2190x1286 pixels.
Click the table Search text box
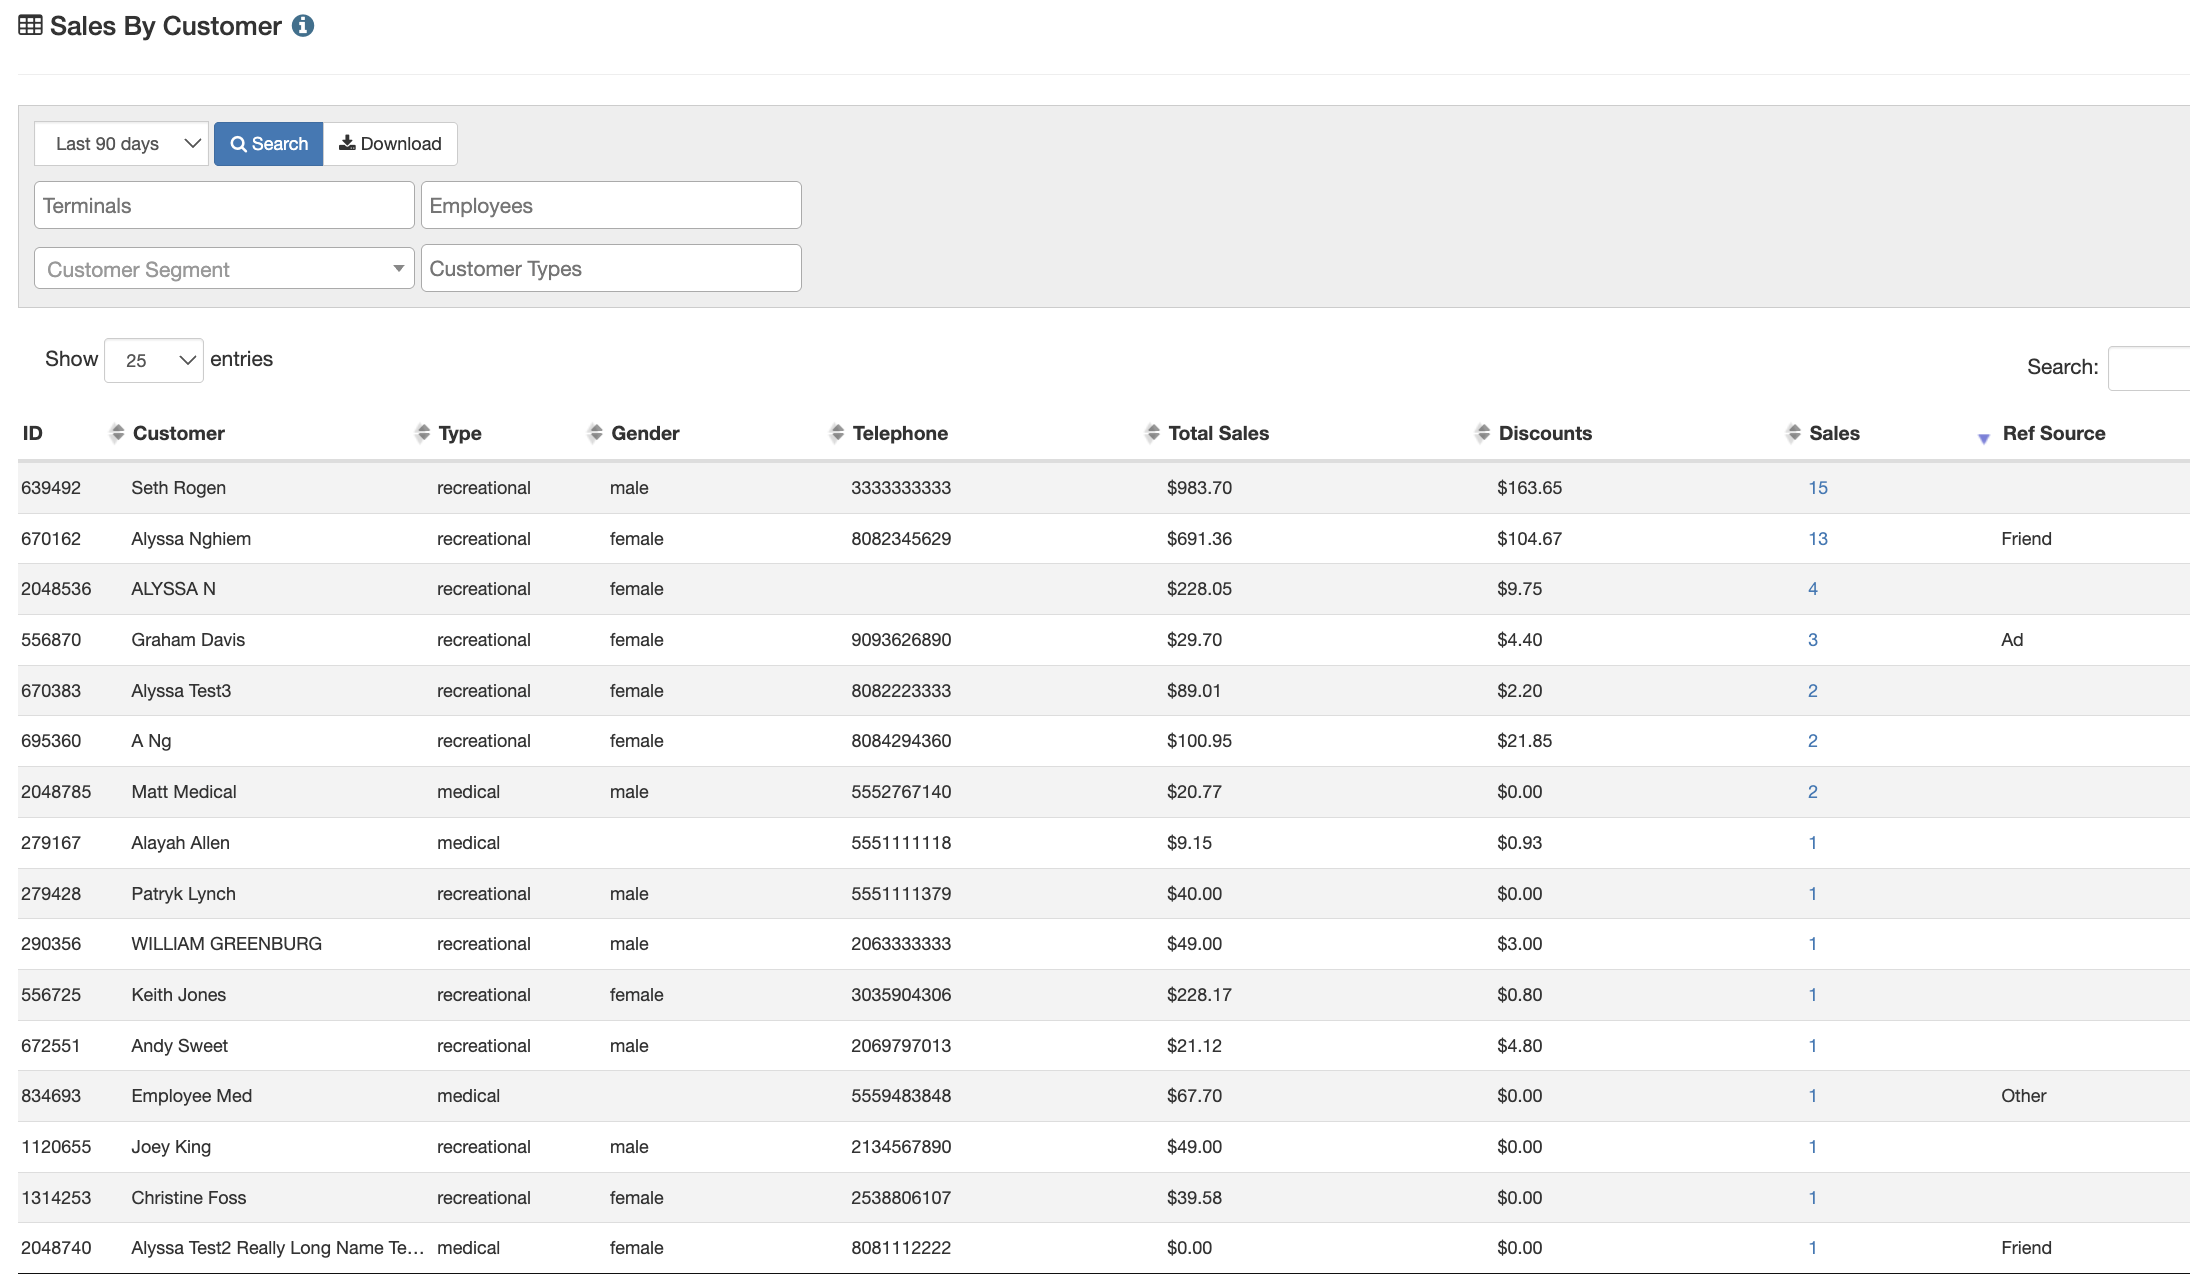(2148, 368)
